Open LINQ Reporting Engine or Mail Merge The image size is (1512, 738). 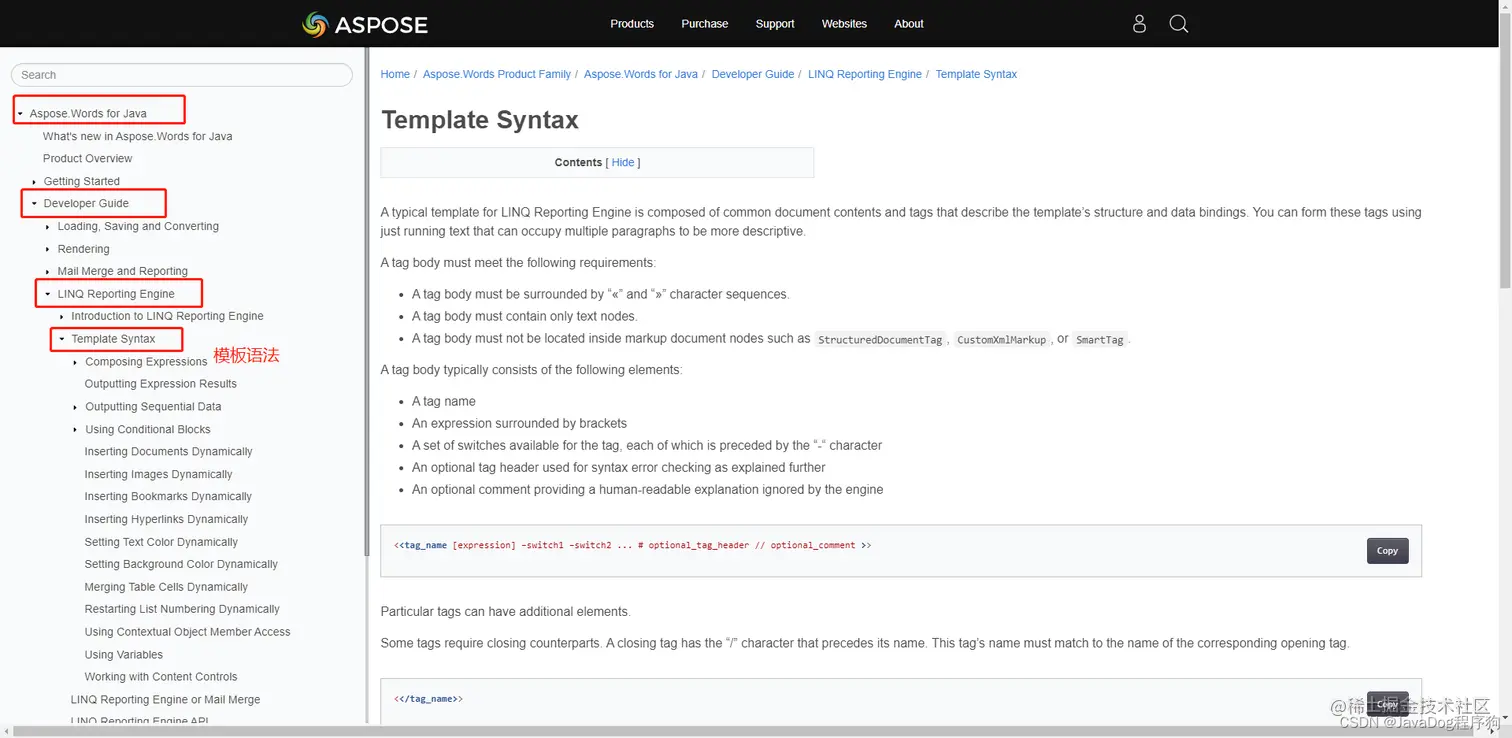pos(165,700)
